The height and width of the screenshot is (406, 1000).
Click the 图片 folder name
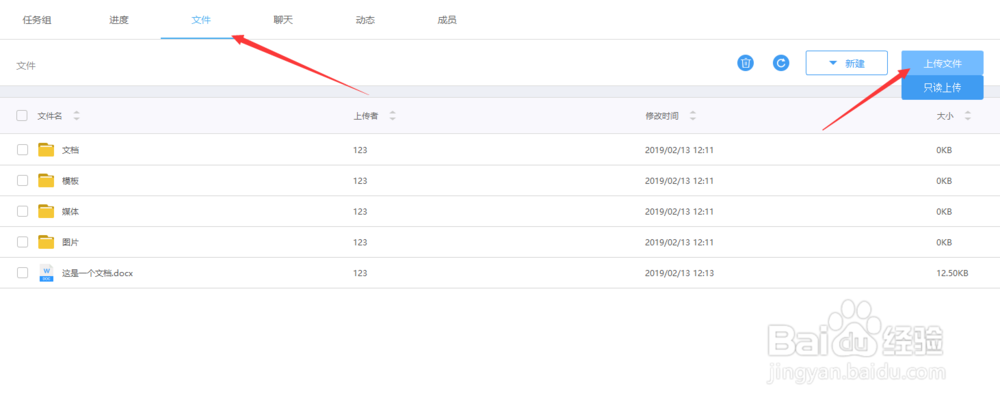[x=70, y=243]
